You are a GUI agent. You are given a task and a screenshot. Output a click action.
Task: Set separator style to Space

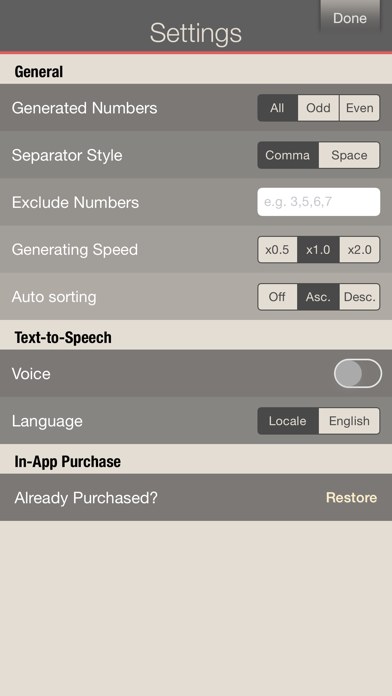(x=349, y=155)
